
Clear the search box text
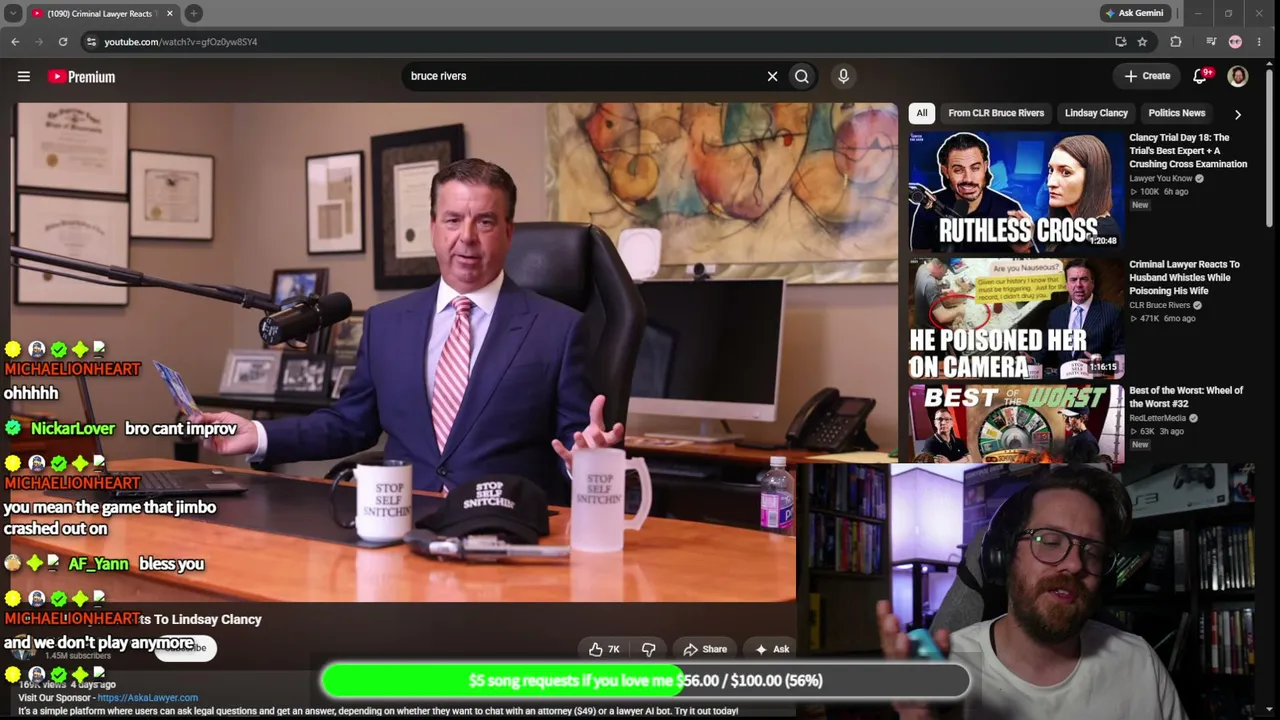[x=772, y=76]
